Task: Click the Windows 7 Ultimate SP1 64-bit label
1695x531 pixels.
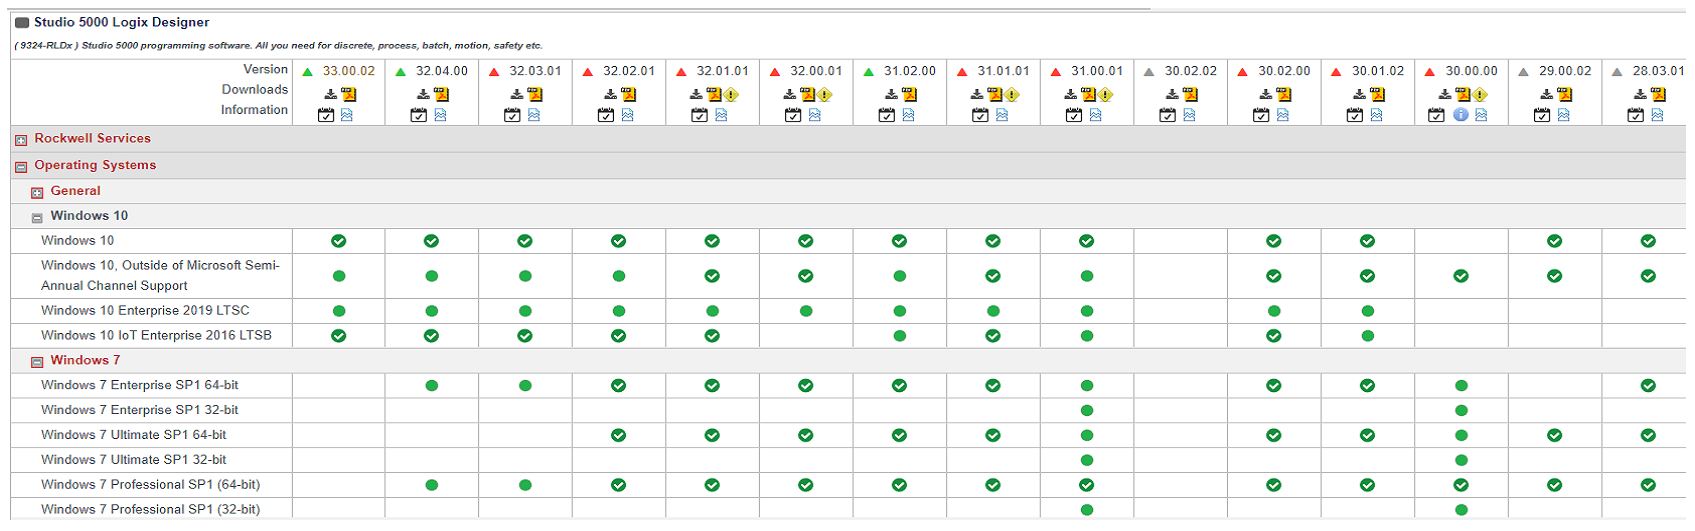Action: pos(134,435)
